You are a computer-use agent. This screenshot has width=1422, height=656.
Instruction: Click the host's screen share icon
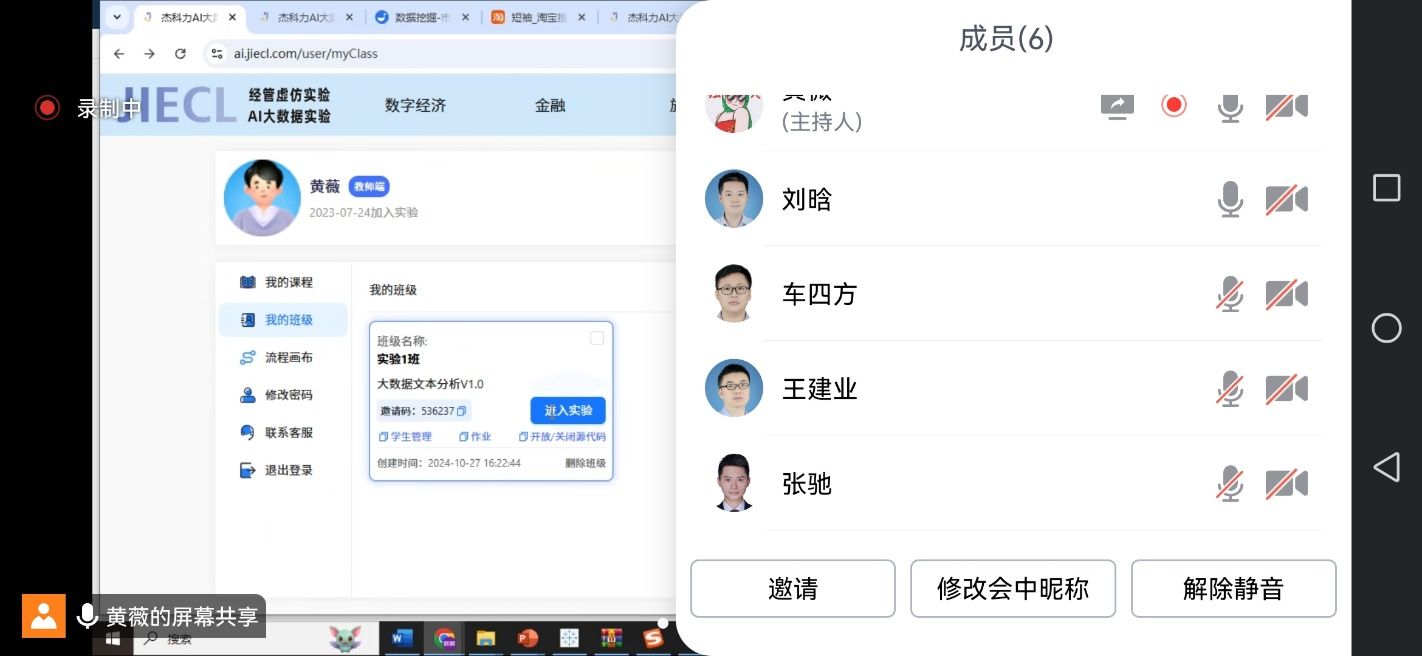point(1117,105)
